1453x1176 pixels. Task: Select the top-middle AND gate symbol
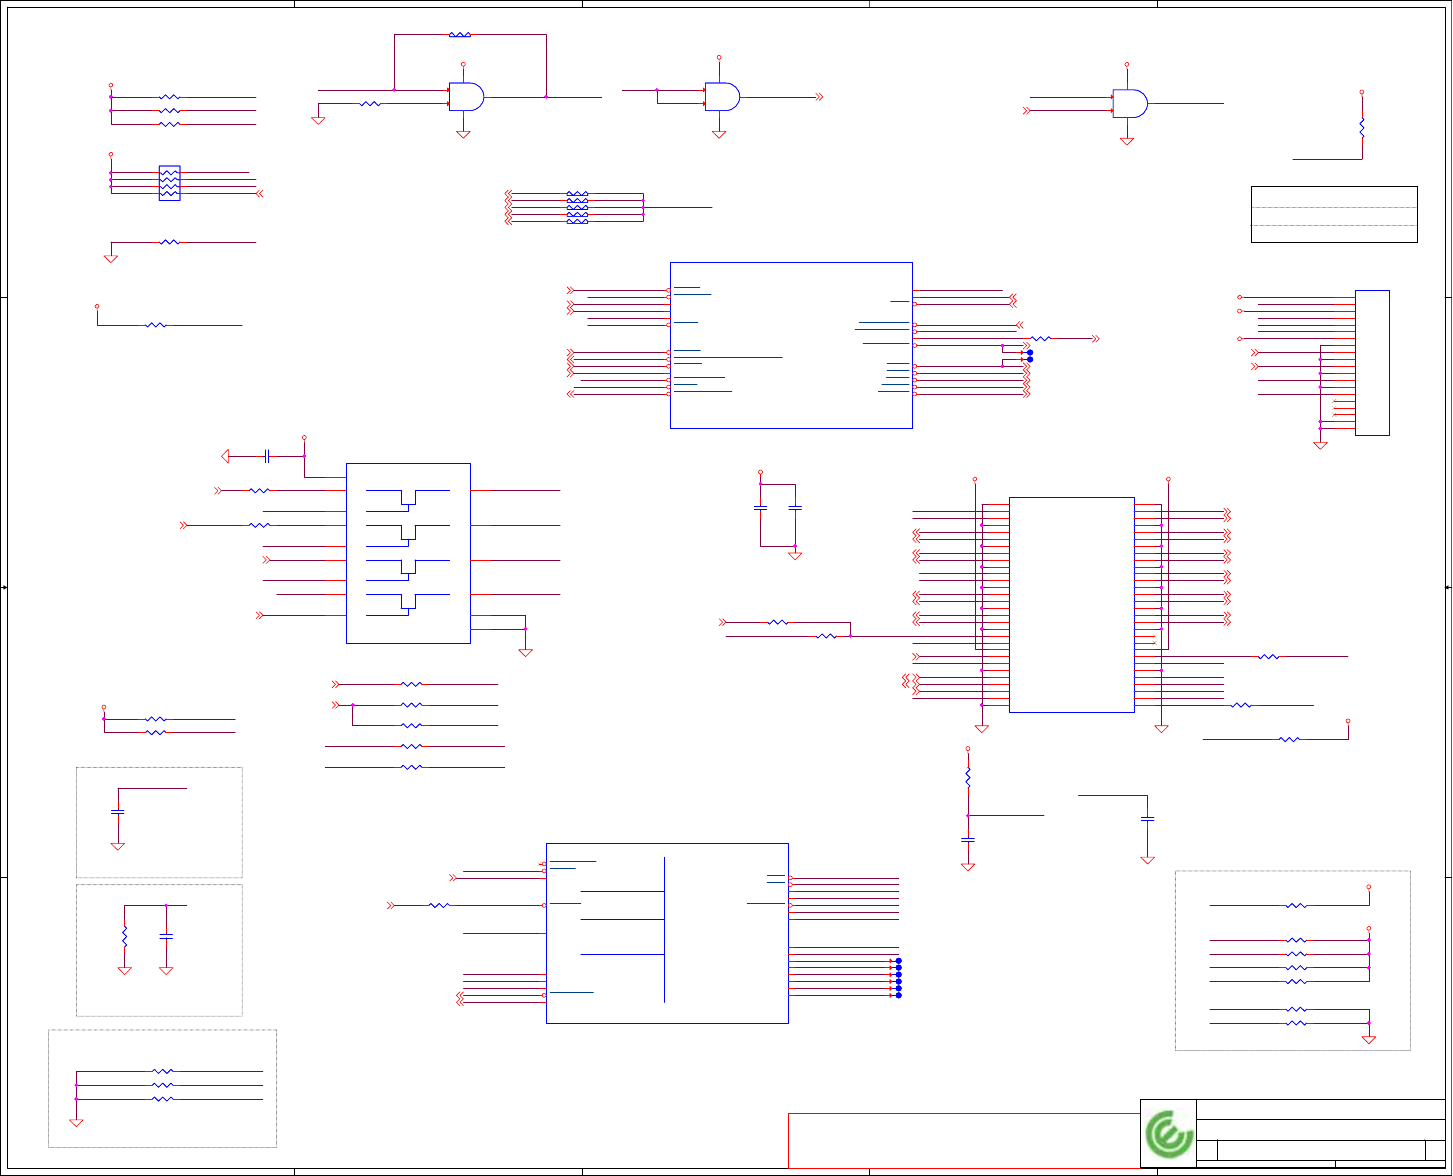pos(723,96)
